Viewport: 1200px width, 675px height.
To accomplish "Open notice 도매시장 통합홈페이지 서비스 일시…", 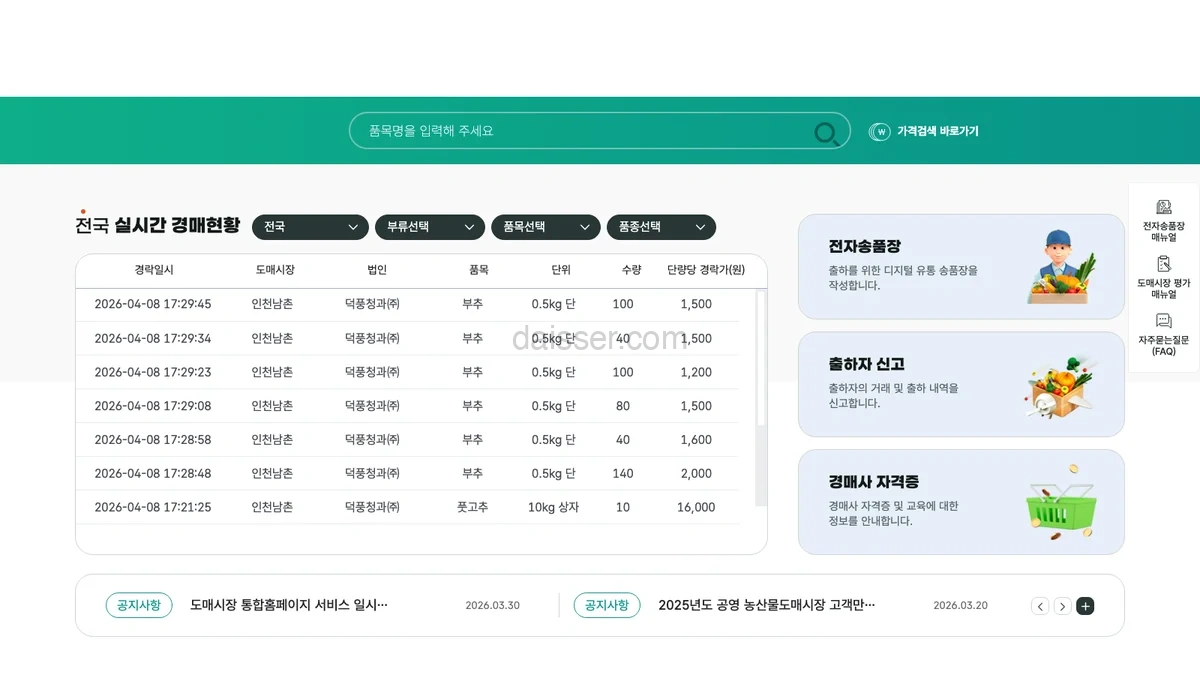I will point(289,605).
